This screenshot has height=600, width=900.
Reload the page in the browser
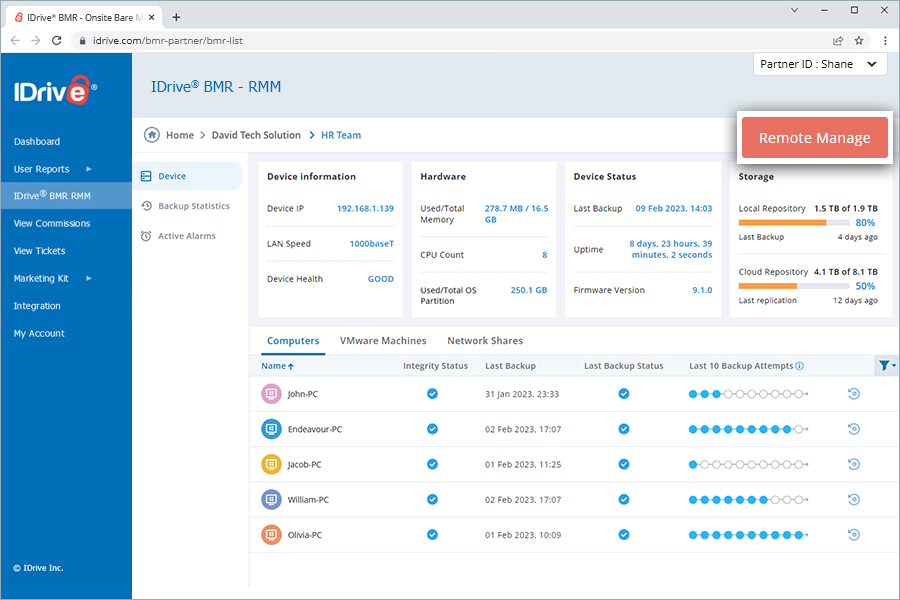(56, 41)
